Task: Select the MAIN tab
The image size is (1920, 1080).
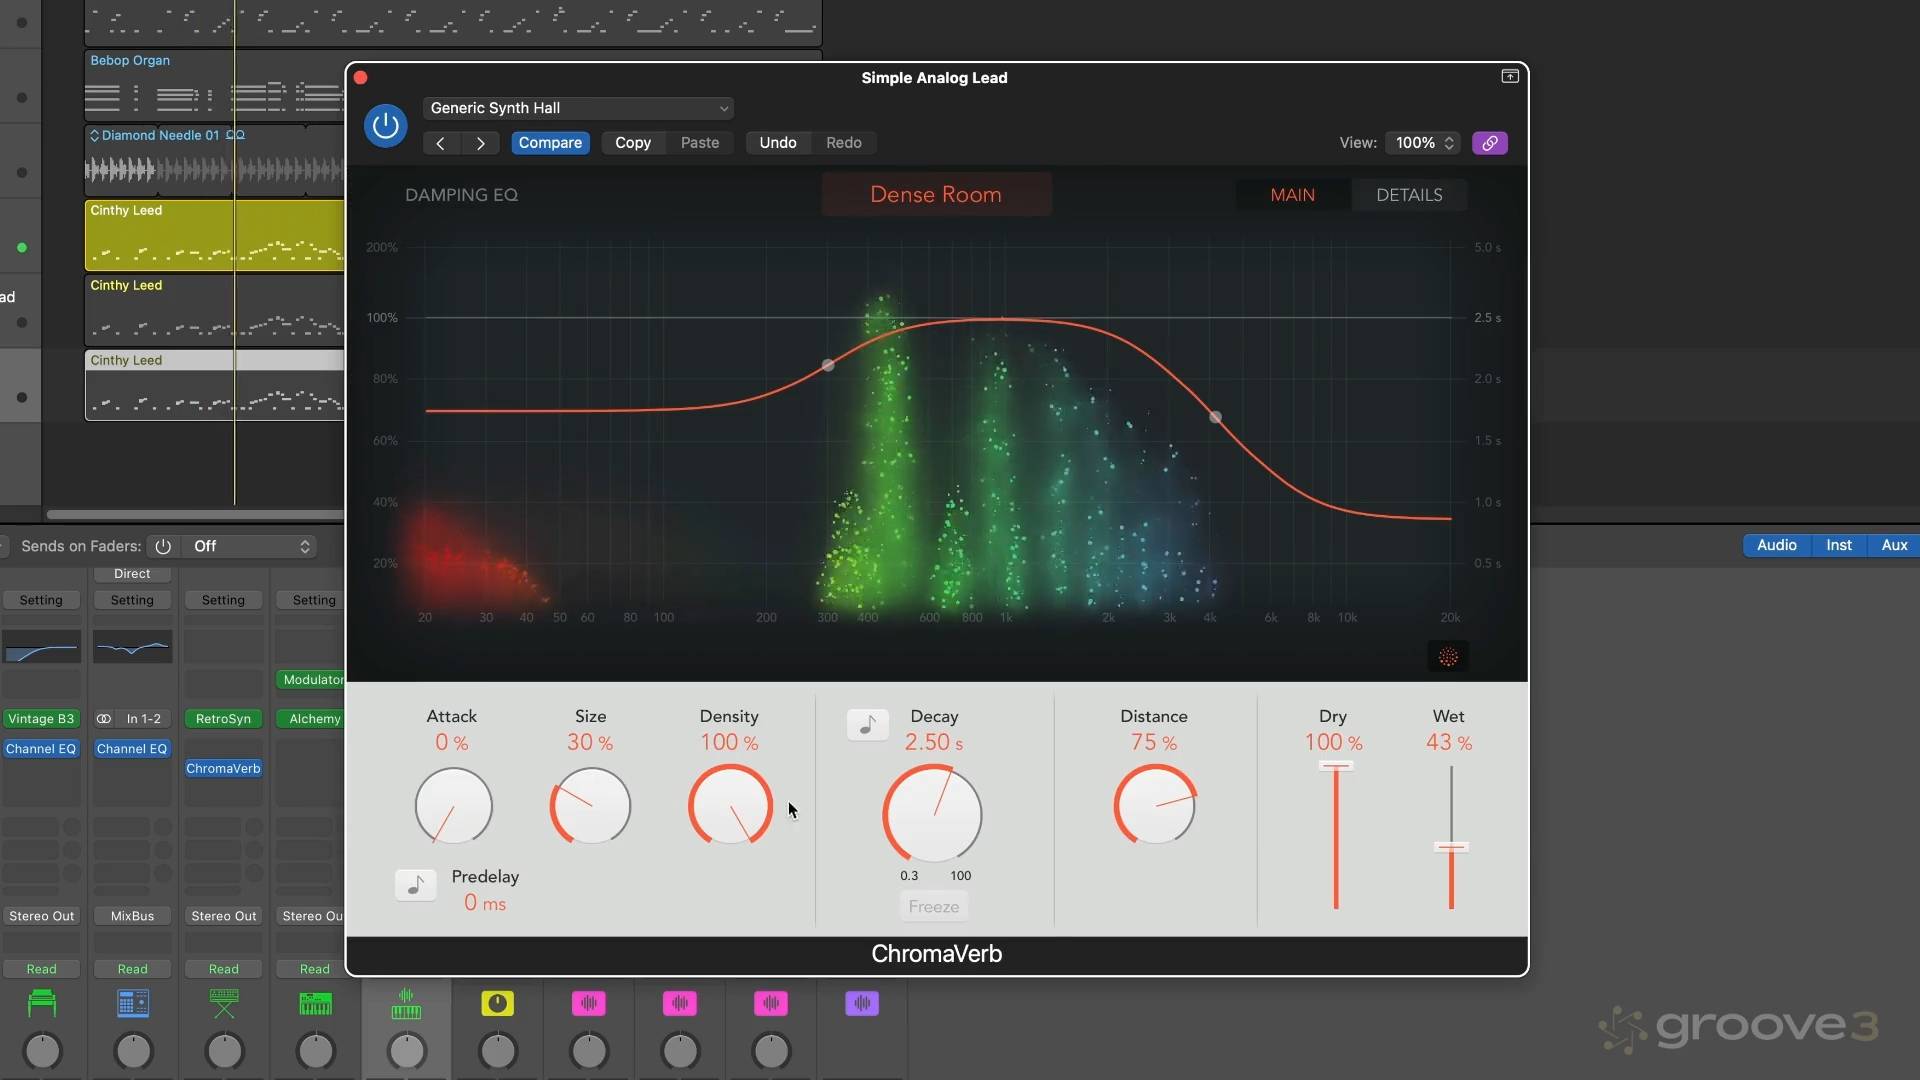Action: tap(1292, 195)
